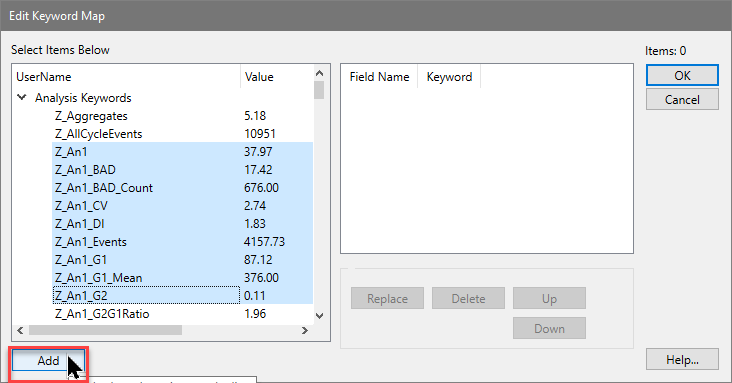Image resolution: width=732 pixels, height=383 pixels.
Task: Click the Add button
Action: (48, 361)
